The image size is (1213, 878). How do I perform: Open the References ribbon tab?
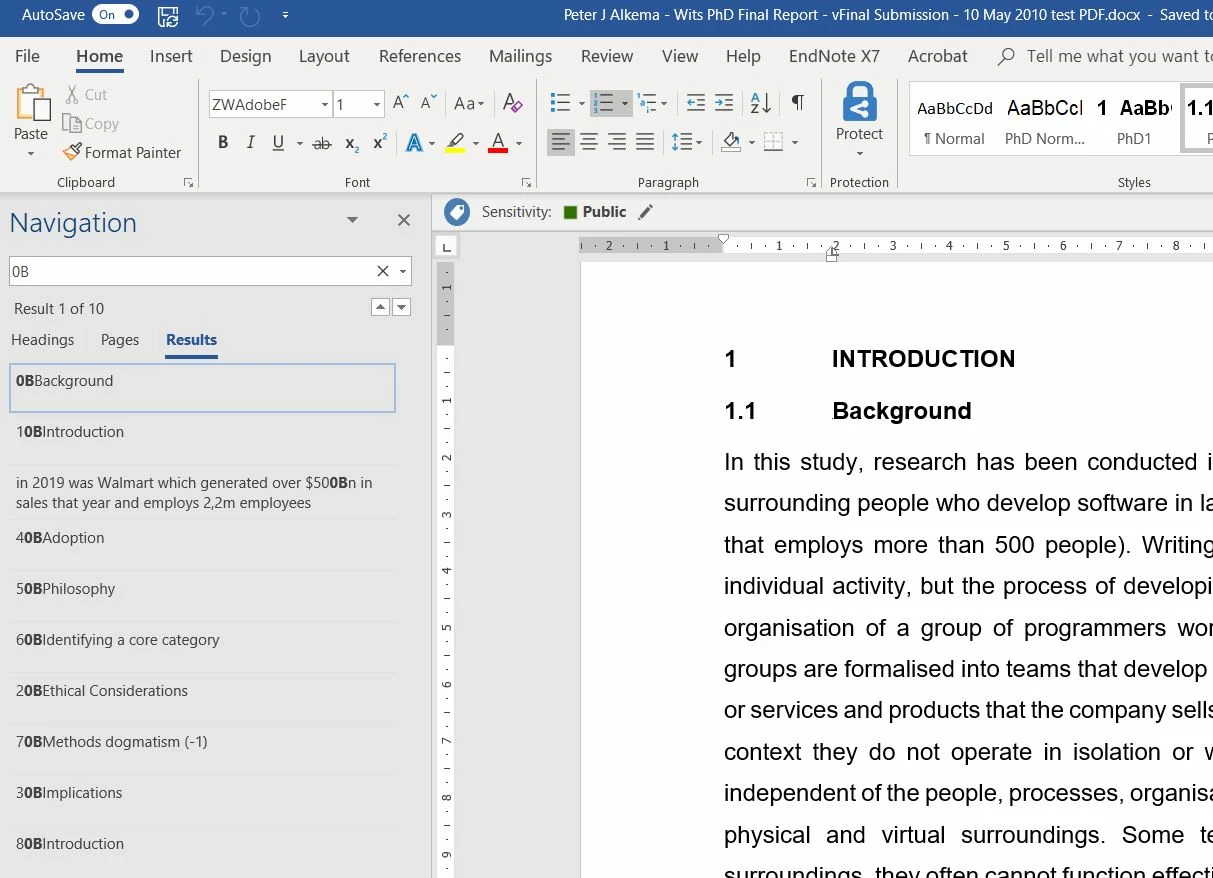419,56
